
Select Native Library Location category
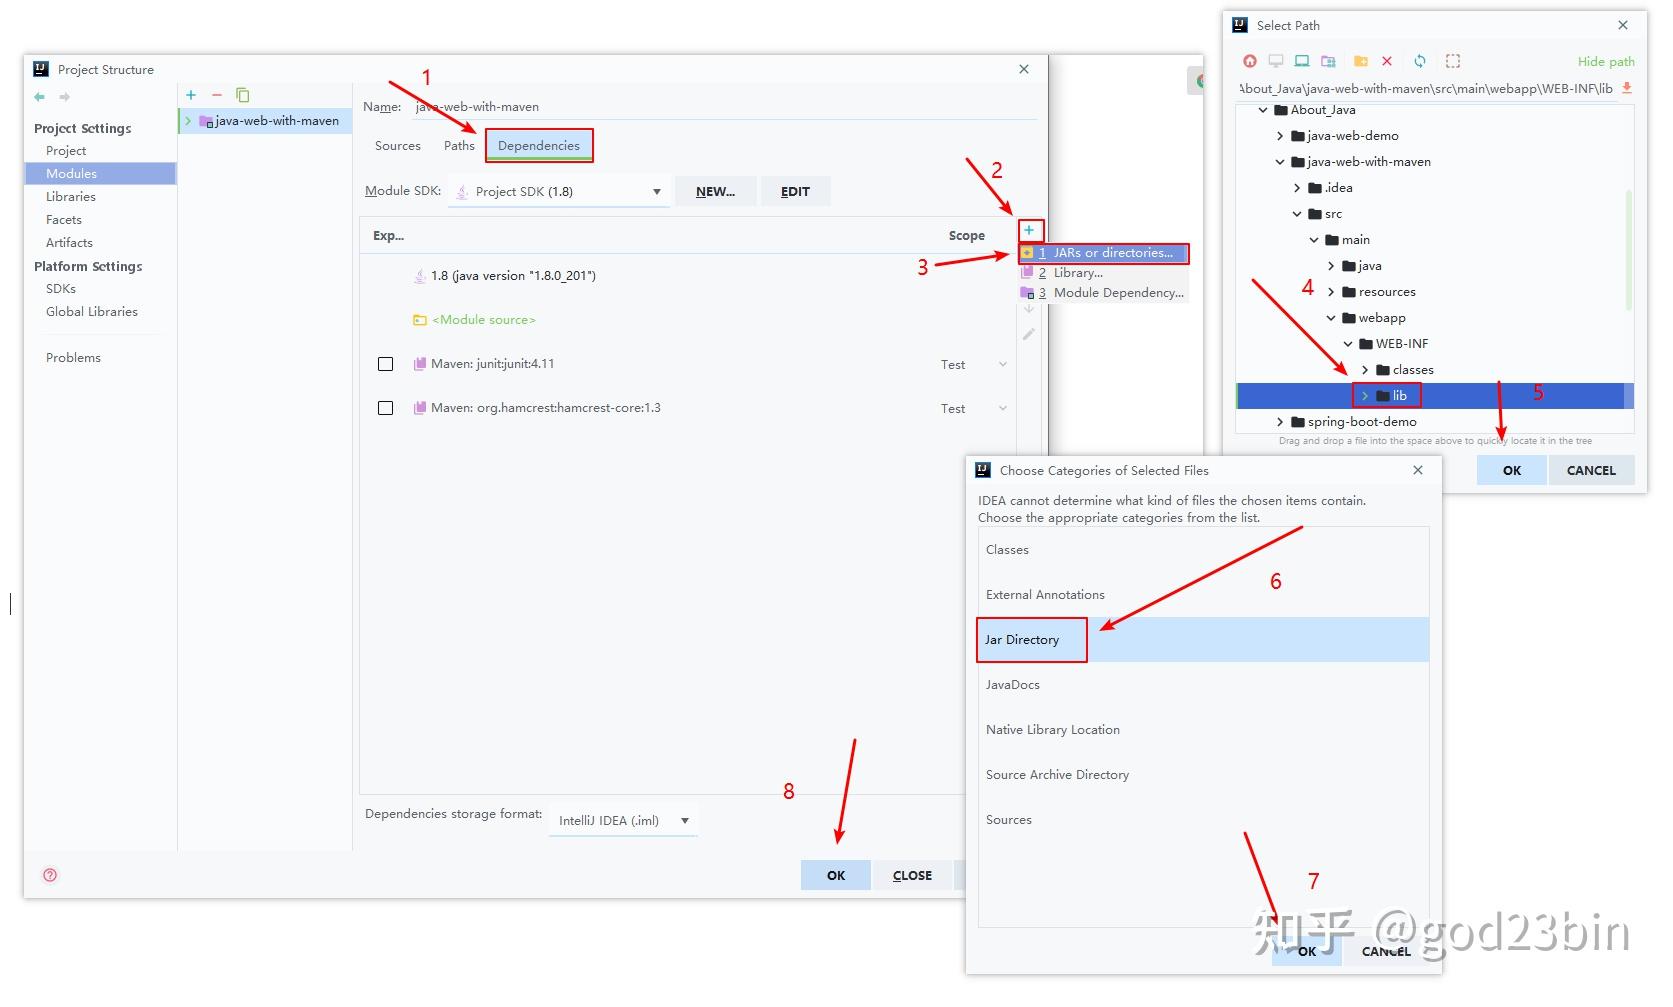[1203, 730]
